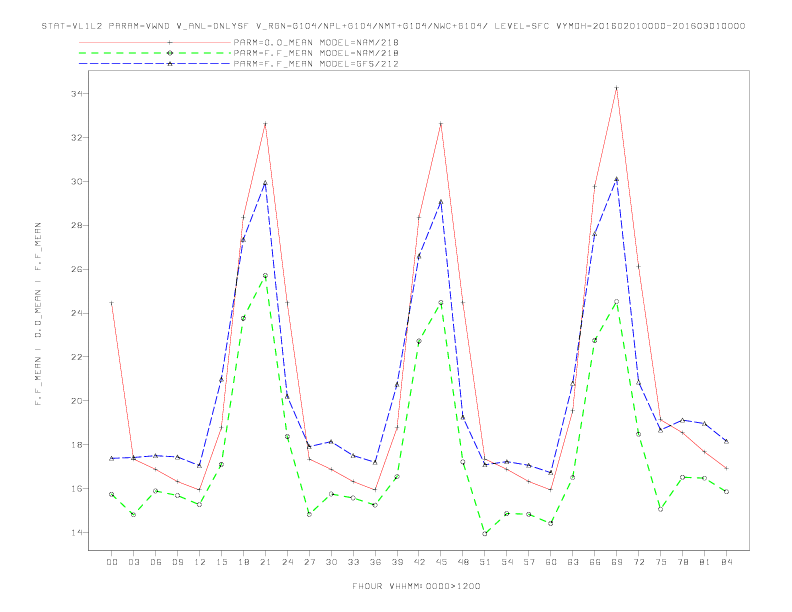Click x-axis tick label 12
Screen dimensions: 792x612
coord(200,562)
